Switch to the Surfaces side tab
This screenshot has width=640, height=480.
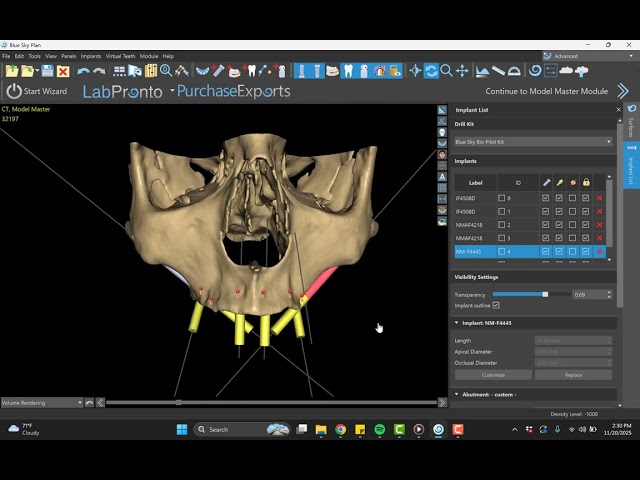(631, 126)
